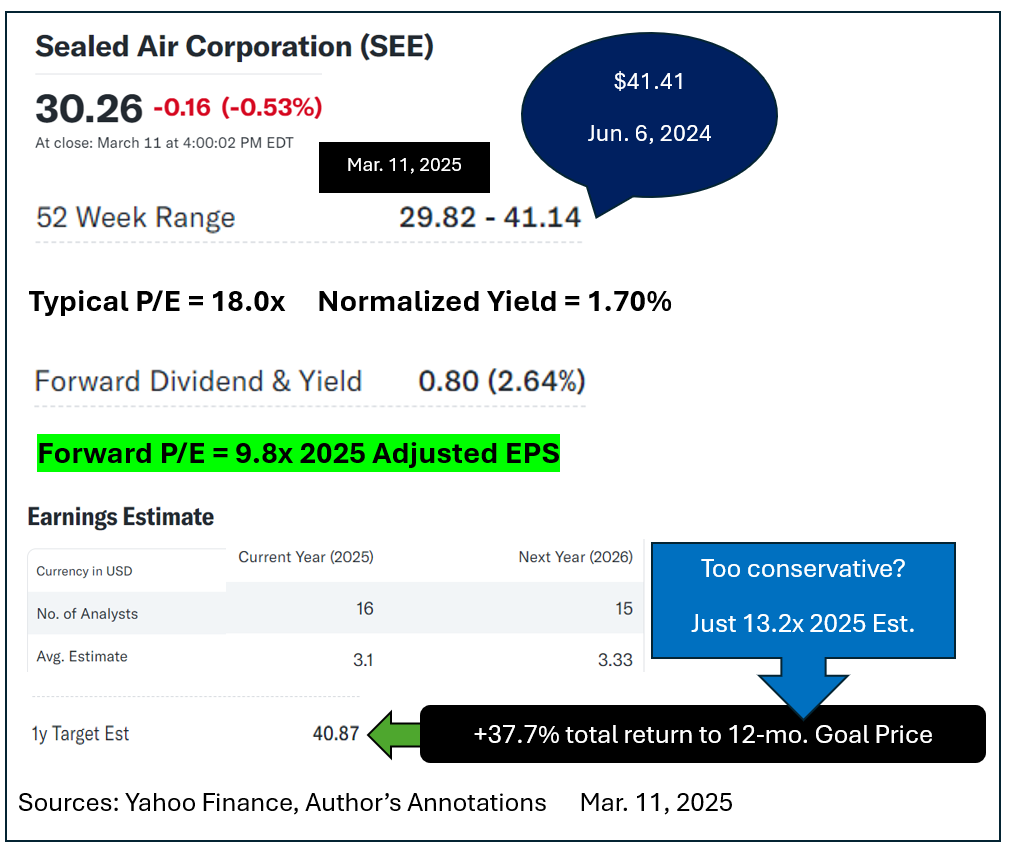Click the stock price 30.26
The width and height of the screenshot is (1009, 847).
89,108
